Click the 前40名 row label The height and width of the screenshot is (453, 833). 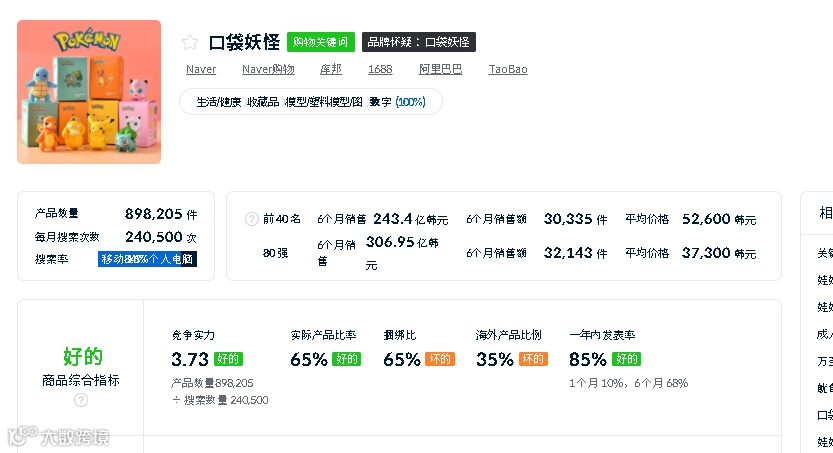click(x=282, y=219)
